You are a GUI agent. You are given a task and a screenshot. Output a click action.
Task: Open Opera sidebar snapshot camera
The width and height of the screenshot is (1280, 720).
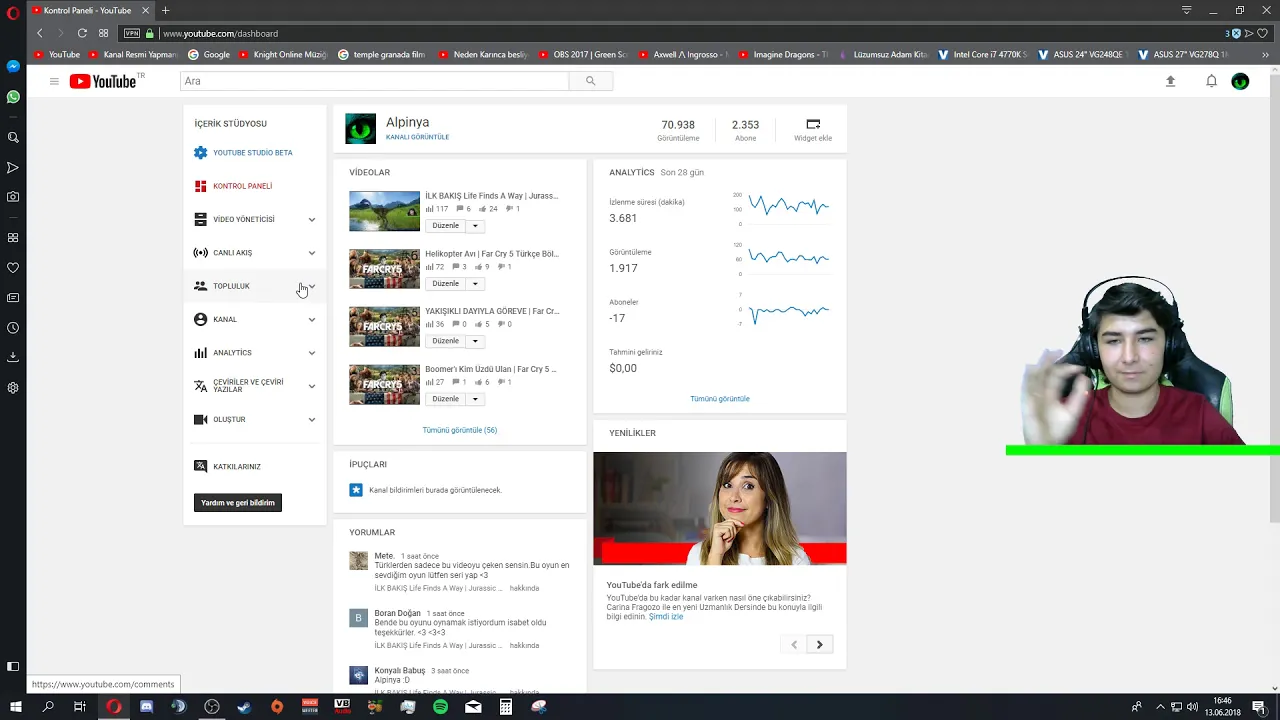pyautogui.click(x=13, y=197)
